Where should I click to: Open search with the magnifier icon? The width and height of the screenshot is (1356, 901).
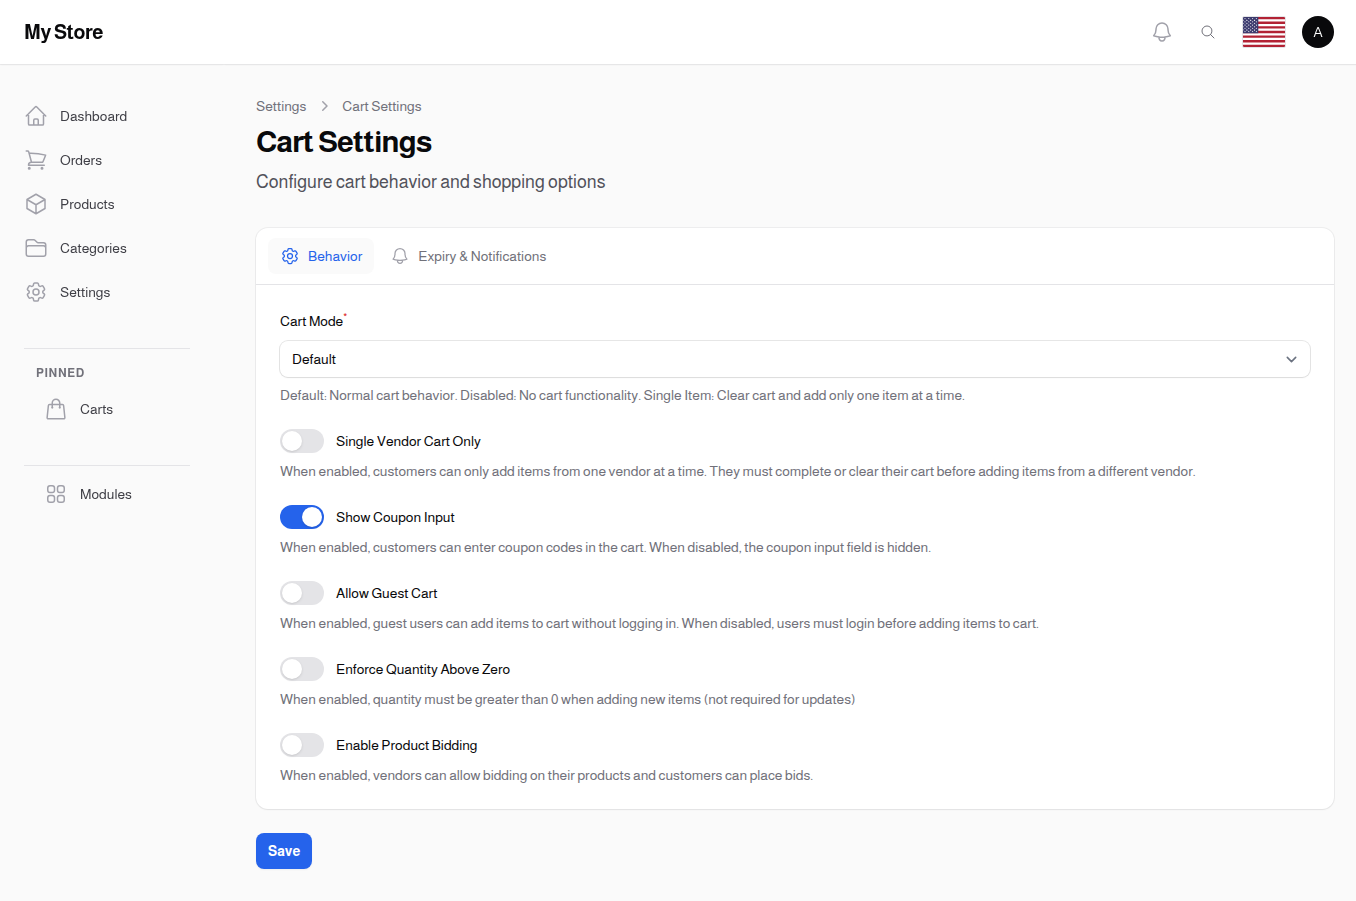coord(1208,31)
